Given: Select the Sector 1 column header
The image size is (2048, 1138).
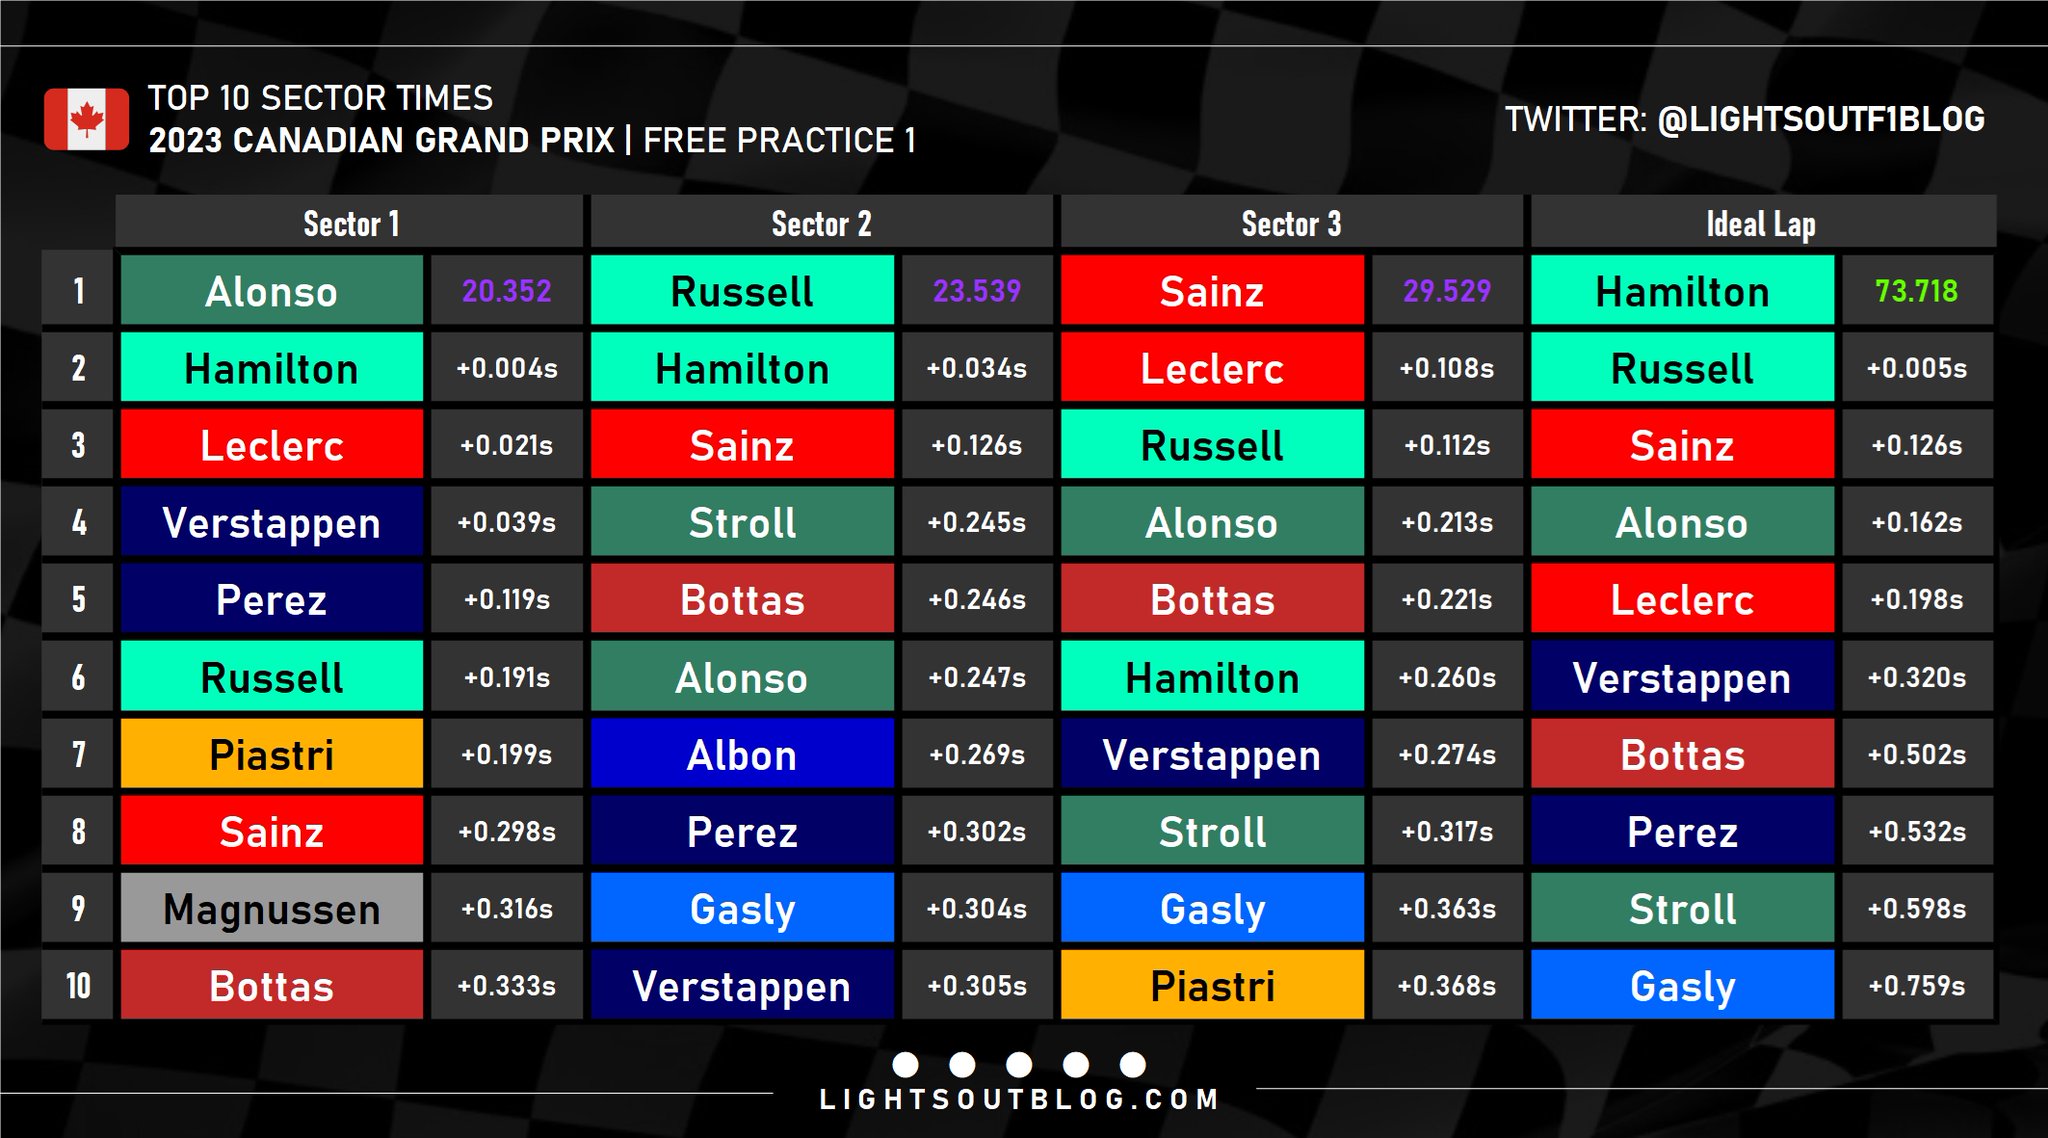Looking at the screenshot, I should coord(350,223).
